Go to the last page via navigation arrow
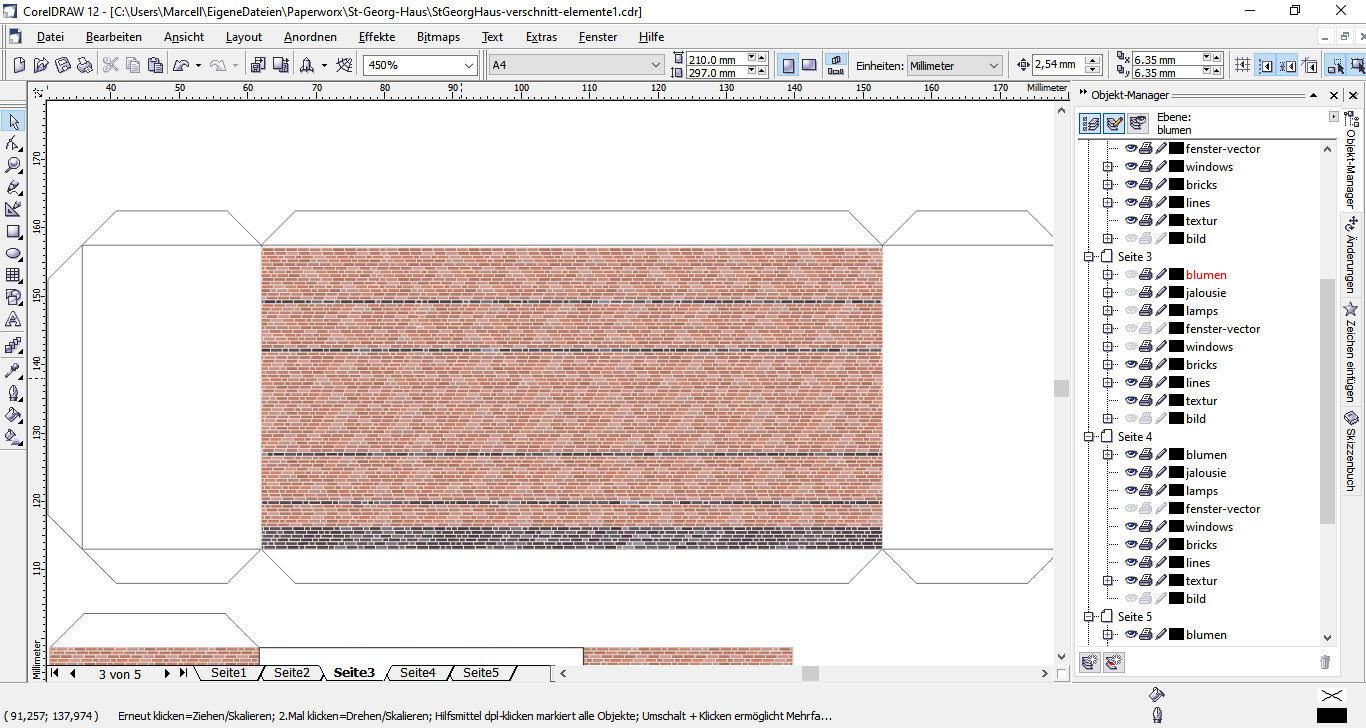 point(183,673)
